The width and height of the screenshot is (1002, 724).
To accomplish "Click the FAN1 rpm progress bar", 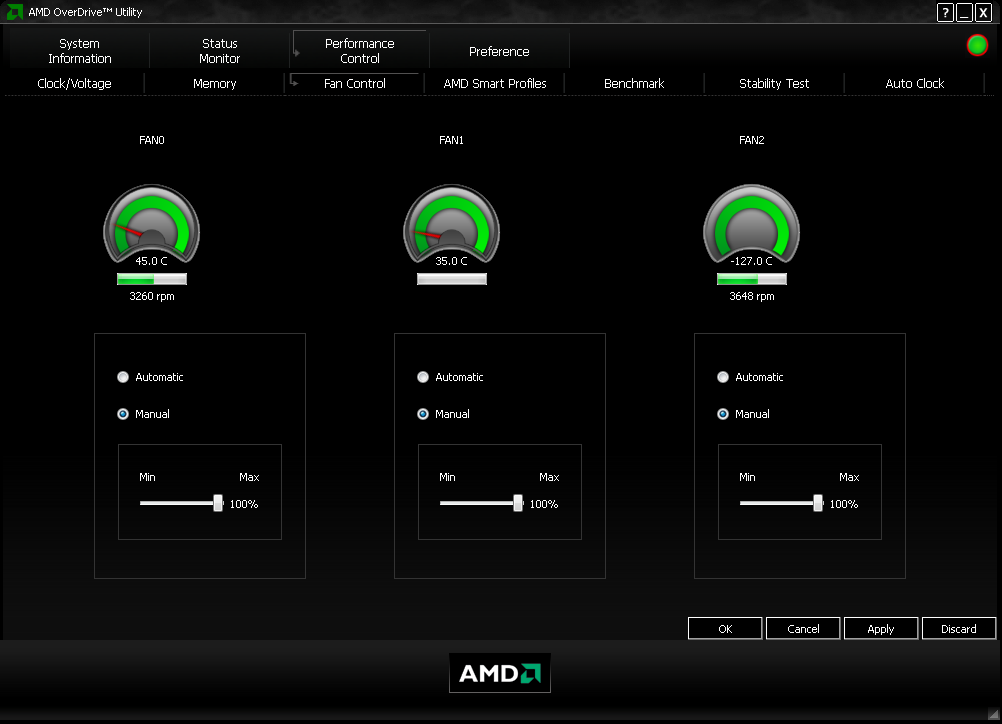I will click(451, 279).
